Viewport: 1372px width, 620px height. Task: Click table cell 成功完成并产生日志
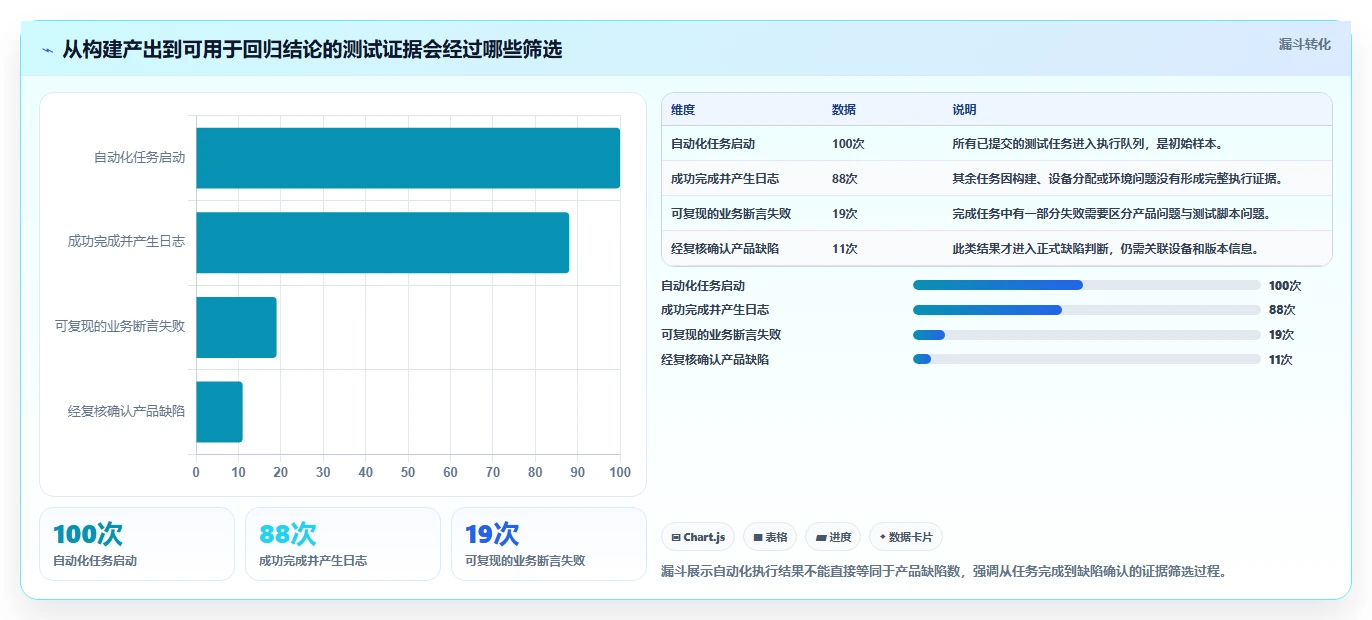pyautogui.click(x=725, y=179)
